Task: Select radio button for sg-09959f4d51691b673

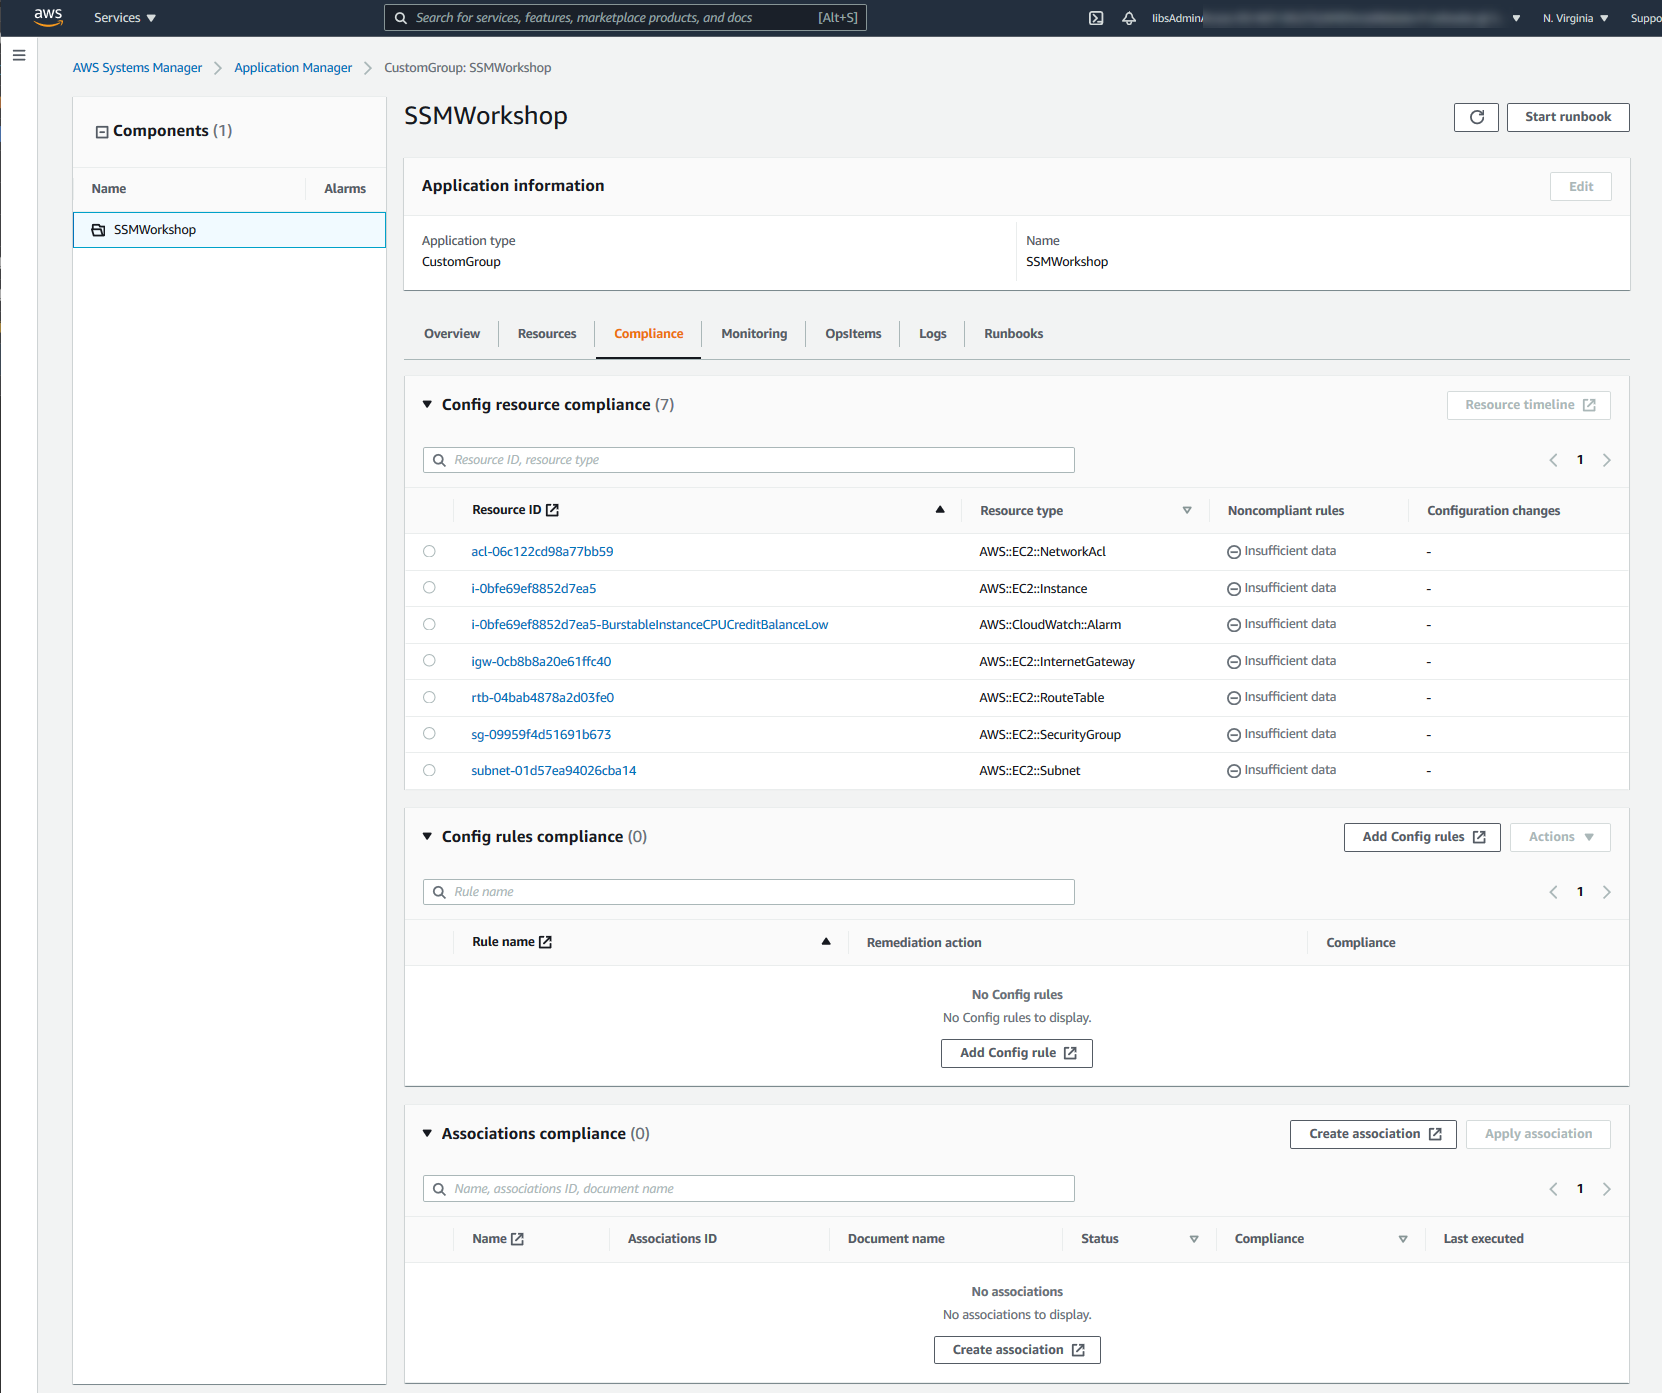Action: [x=429, y=734]
